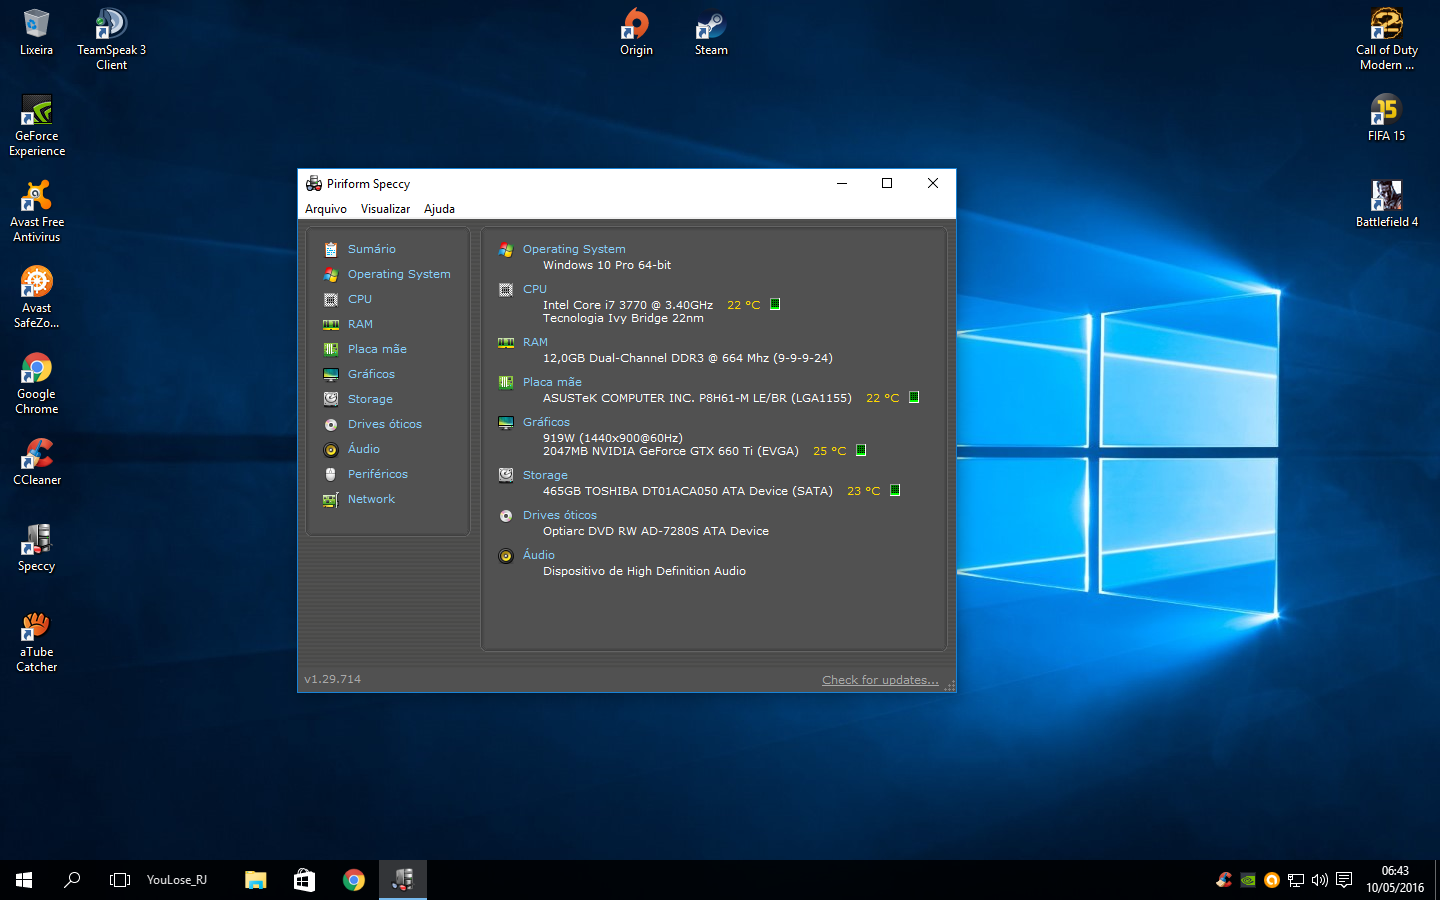Open Steam desktop shortcut
This screenshot has width=1440, height=900.
[x=711, y=33]
